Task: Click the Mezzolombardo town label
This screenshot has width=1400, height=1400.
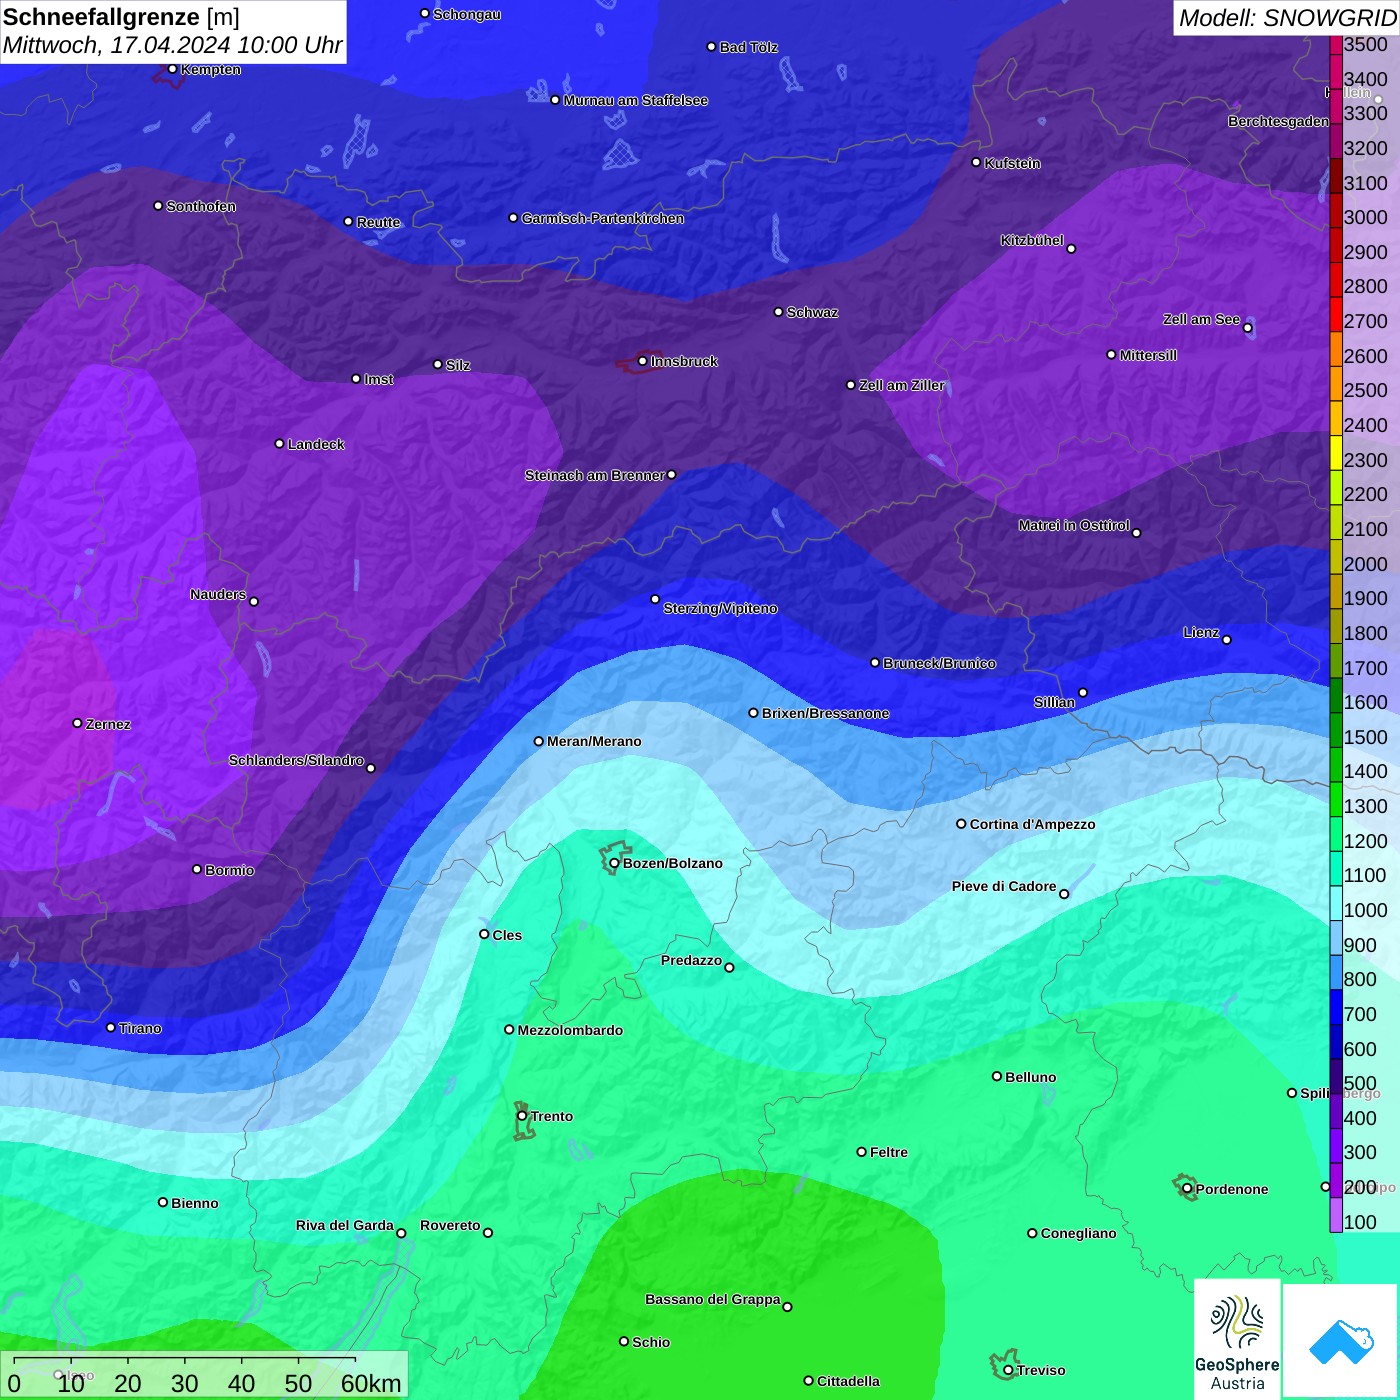Action: click(570, 1030)
